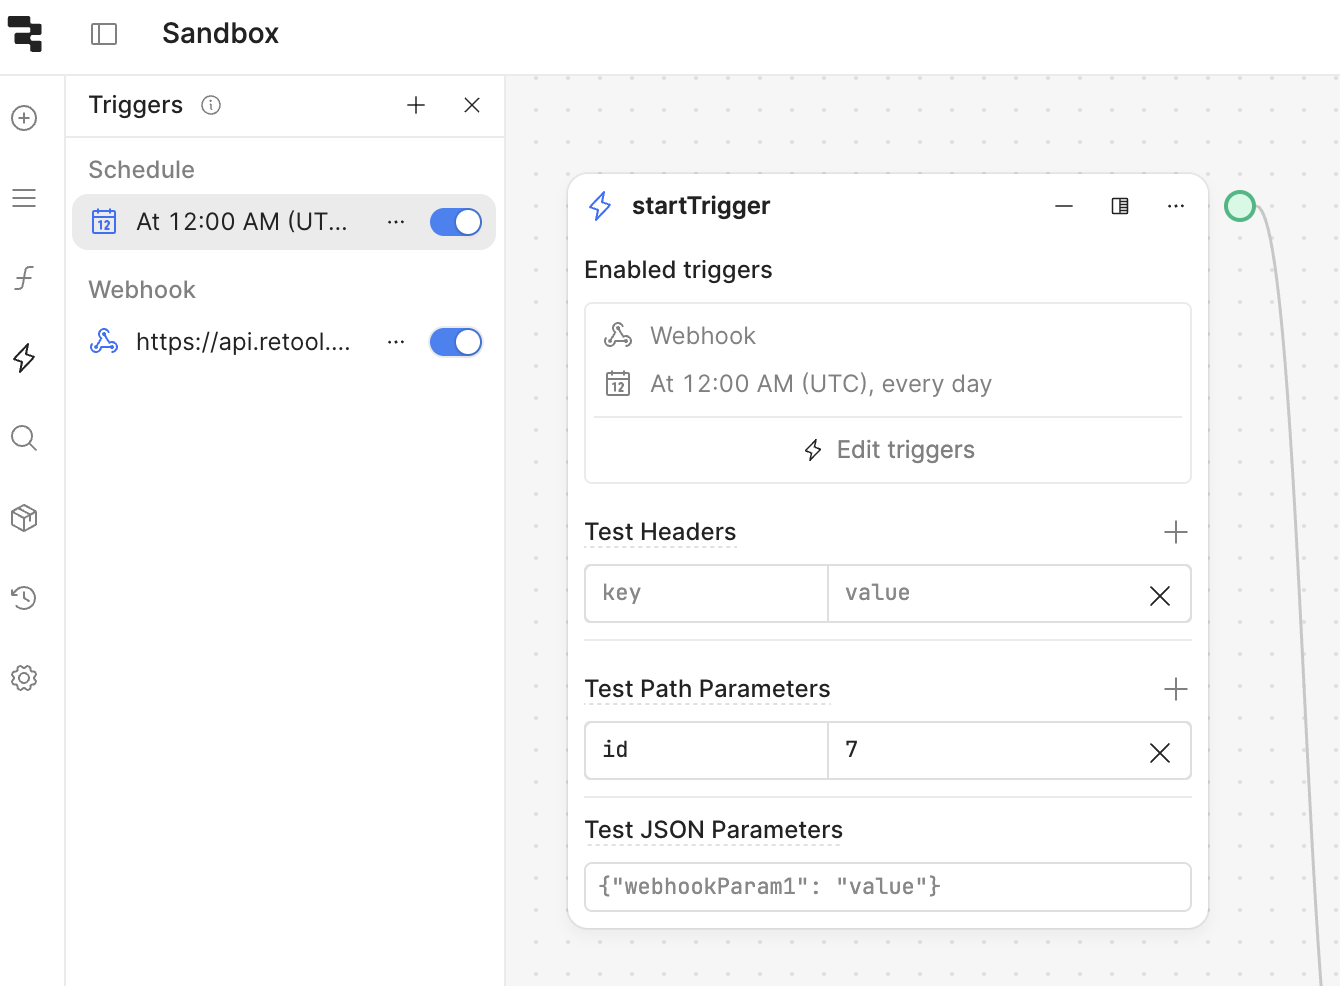1340x986 pixels.
Task: Open the schedule trigger's three-dot menu
Action: pos(396,222)
